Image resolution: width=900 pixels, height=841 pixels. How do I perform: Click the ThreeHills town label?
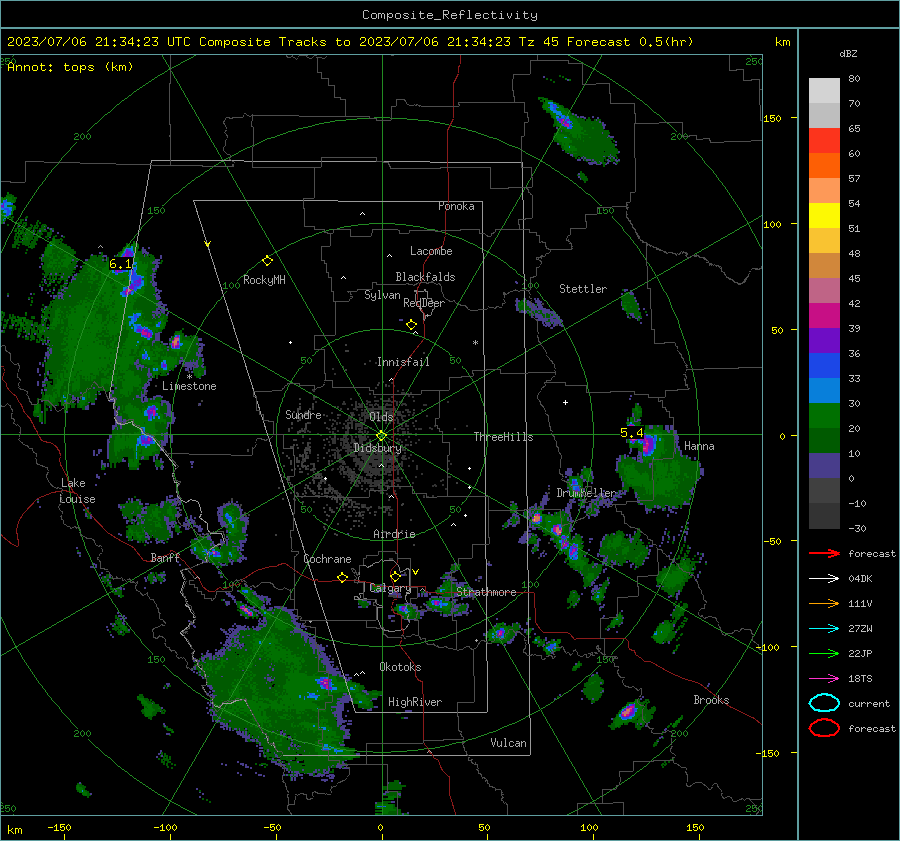click(x=503, y=437)
